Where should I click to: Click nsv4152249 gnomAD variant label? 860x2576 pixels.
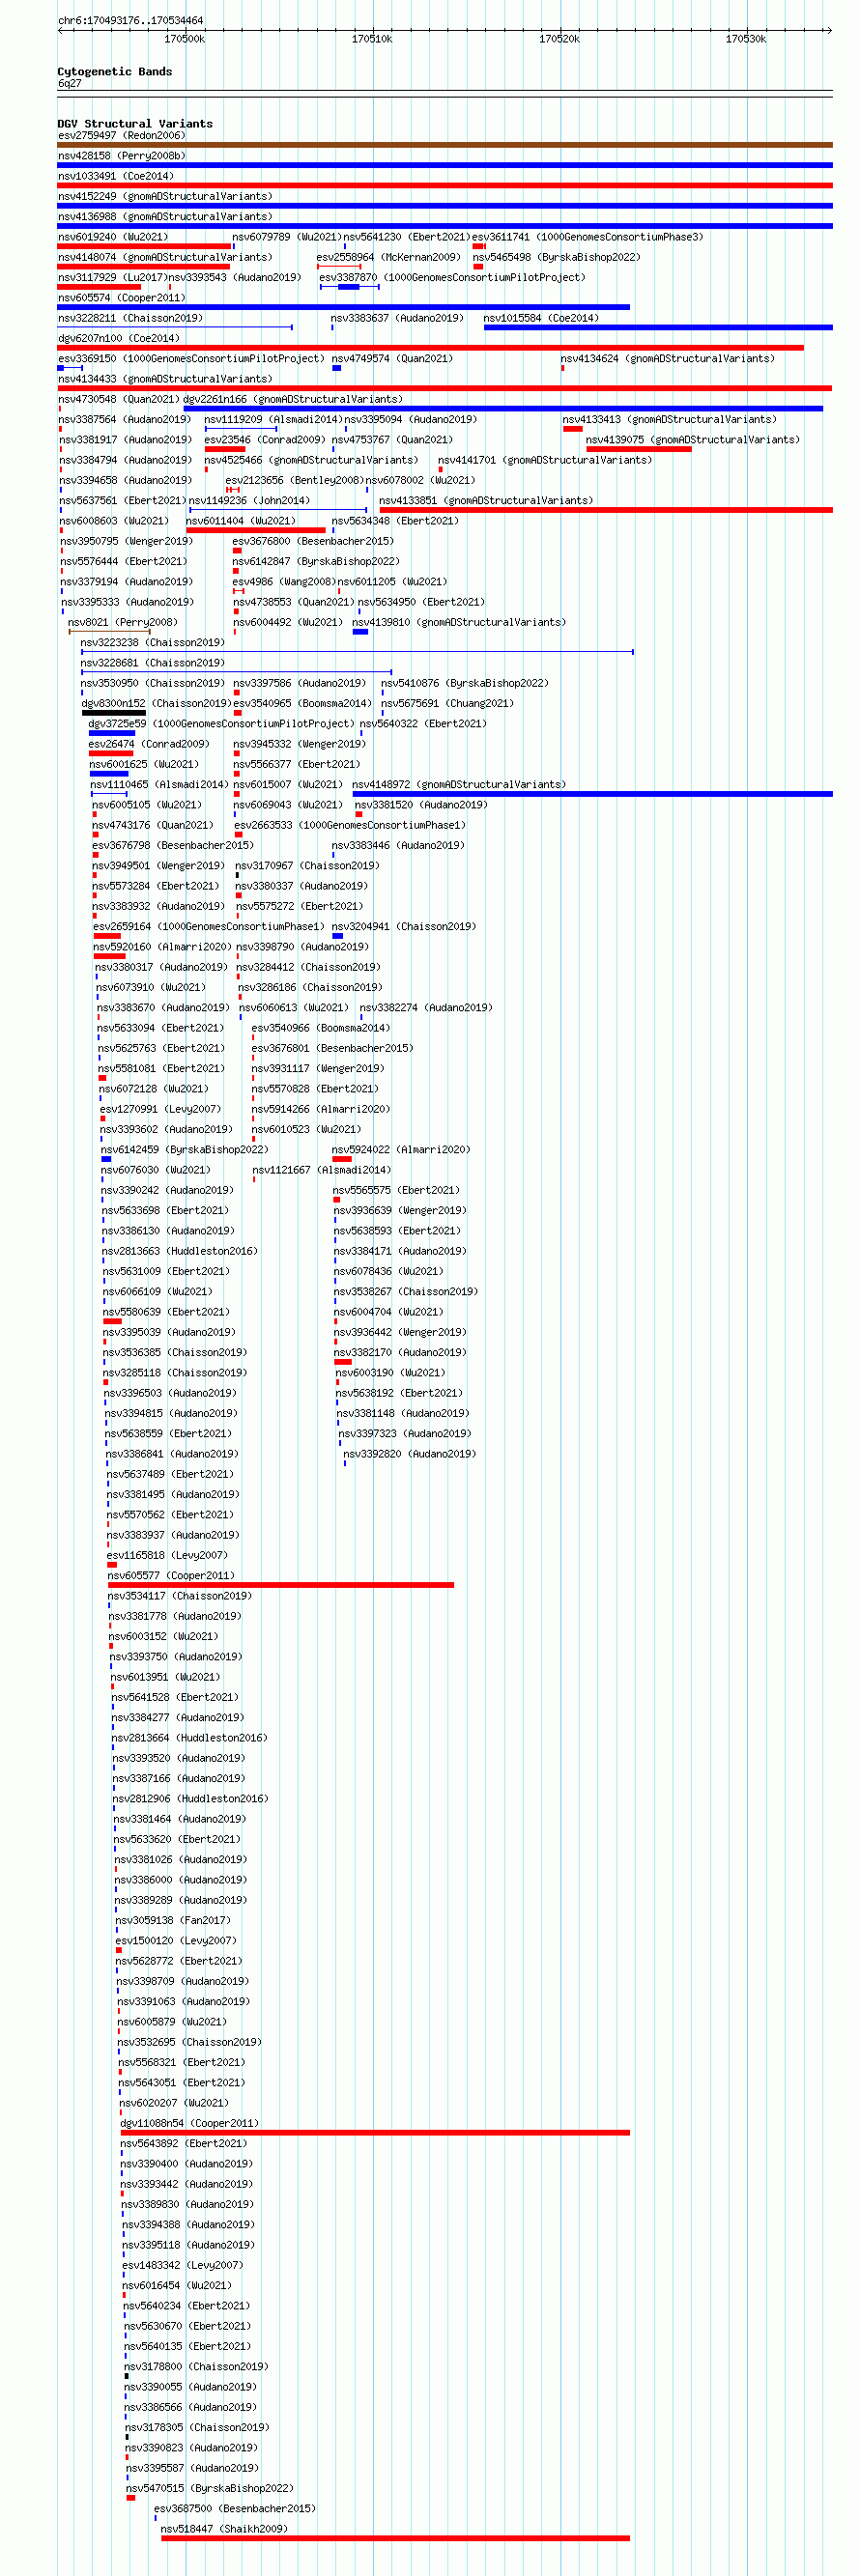click(x=165, y=196)
